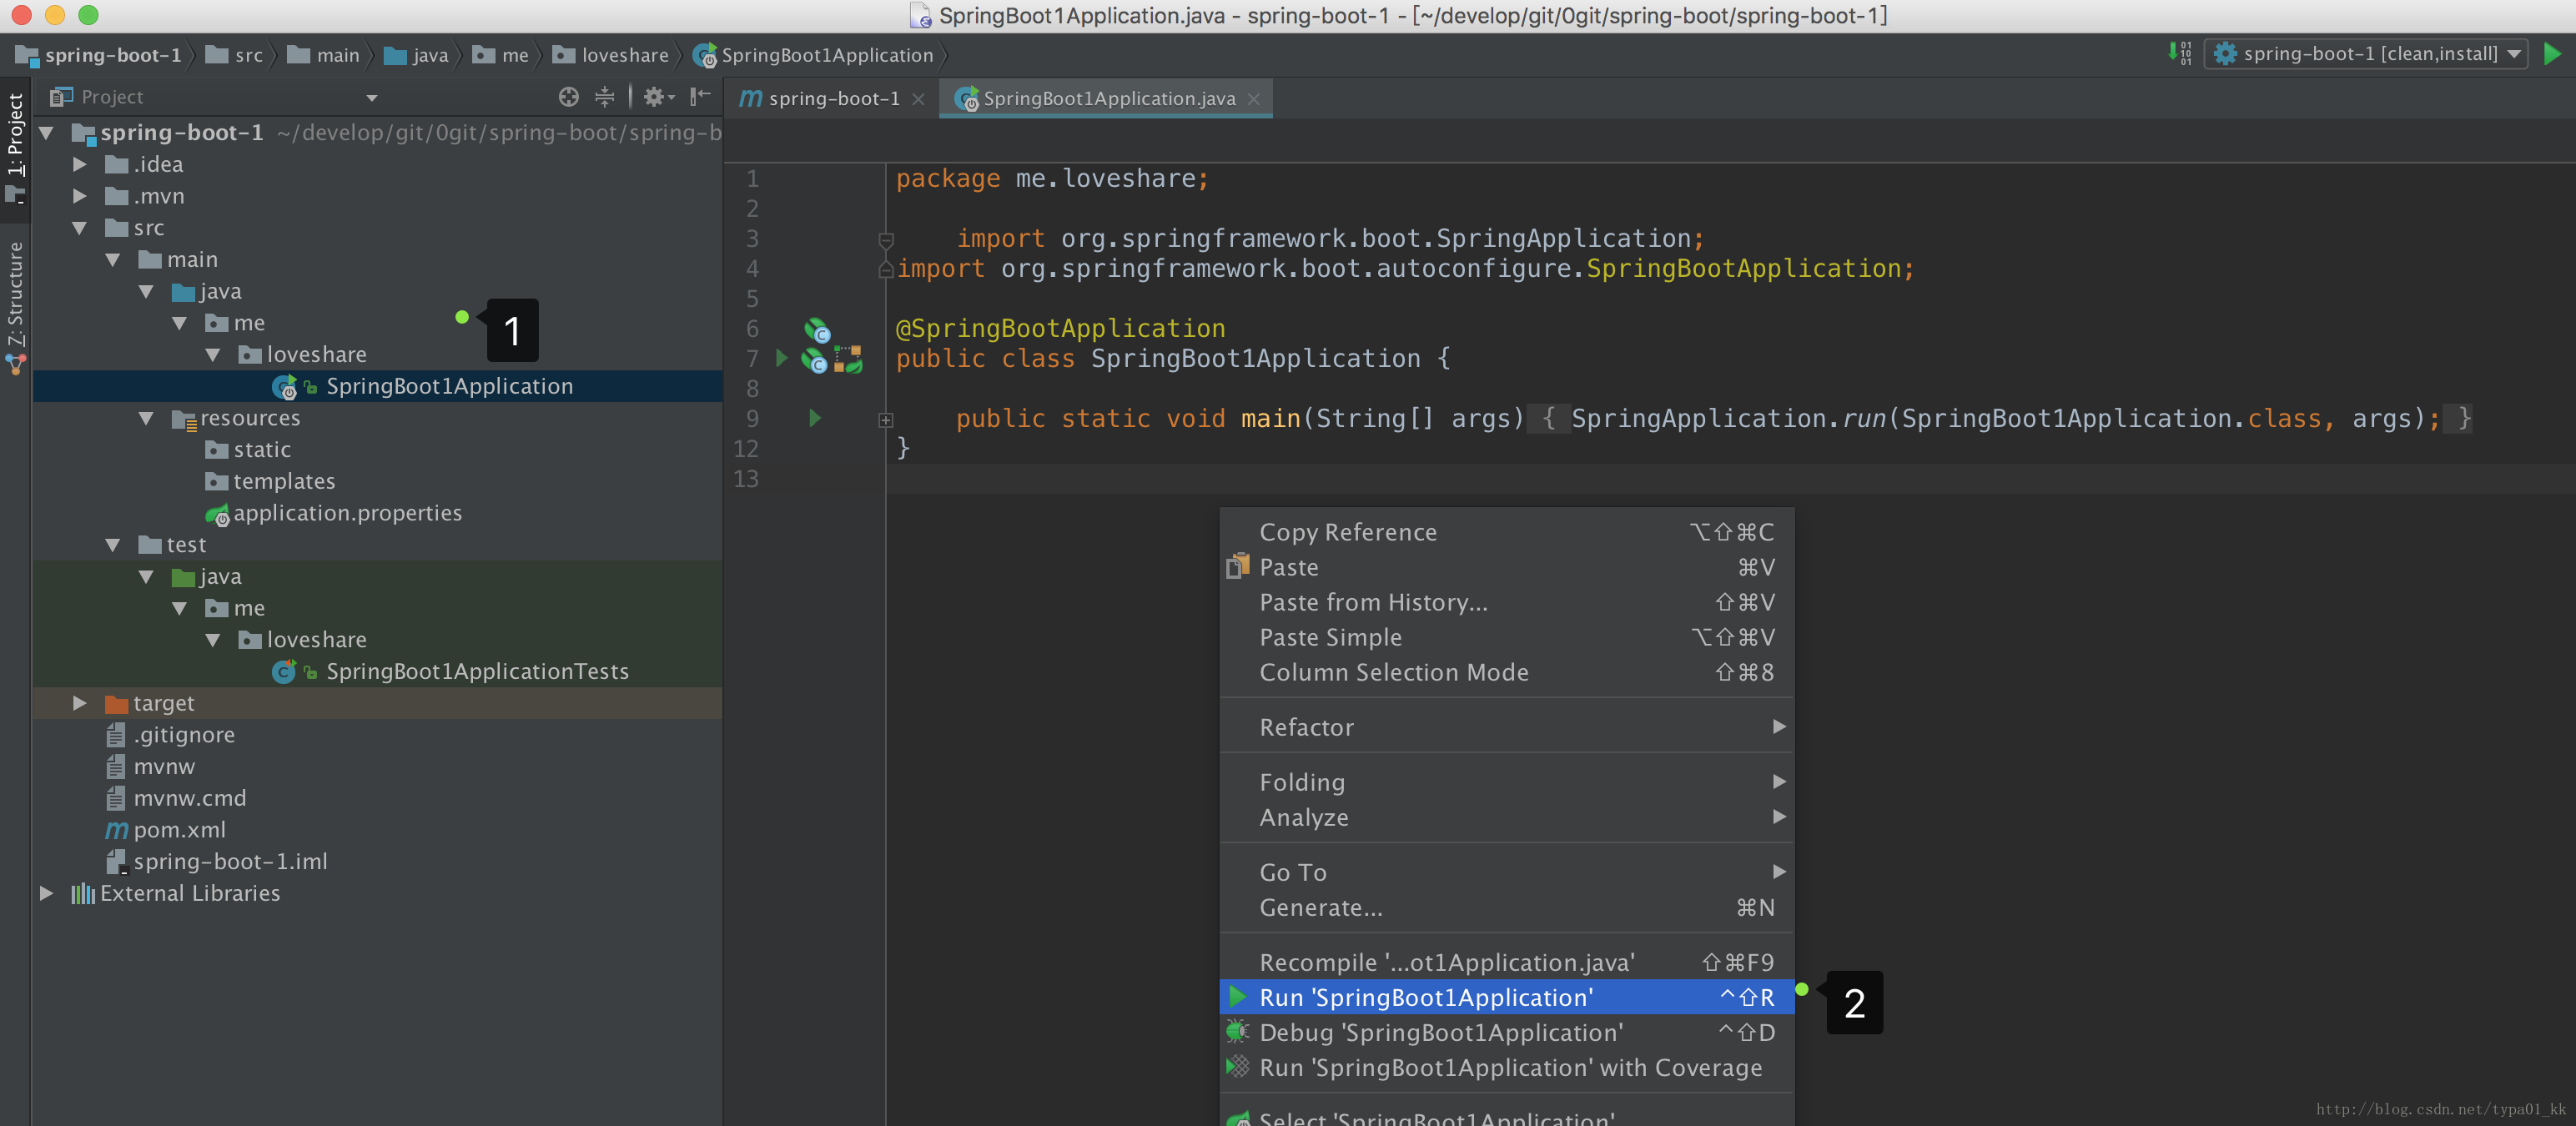Image resolution: width=2576 pixels, height=1126 pixels.
Task: Open the run configuration dropdown
Action: (x=2366, y=54)
